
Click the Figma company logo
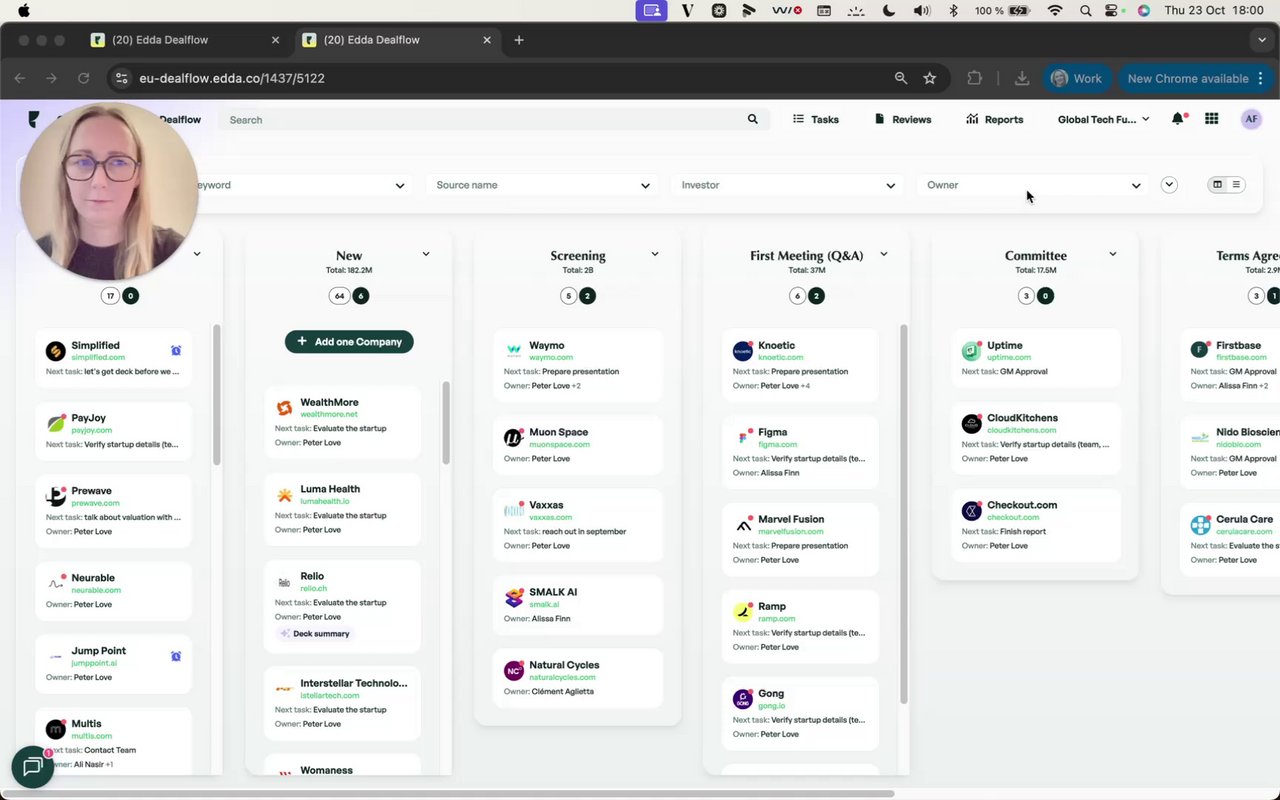743,438
